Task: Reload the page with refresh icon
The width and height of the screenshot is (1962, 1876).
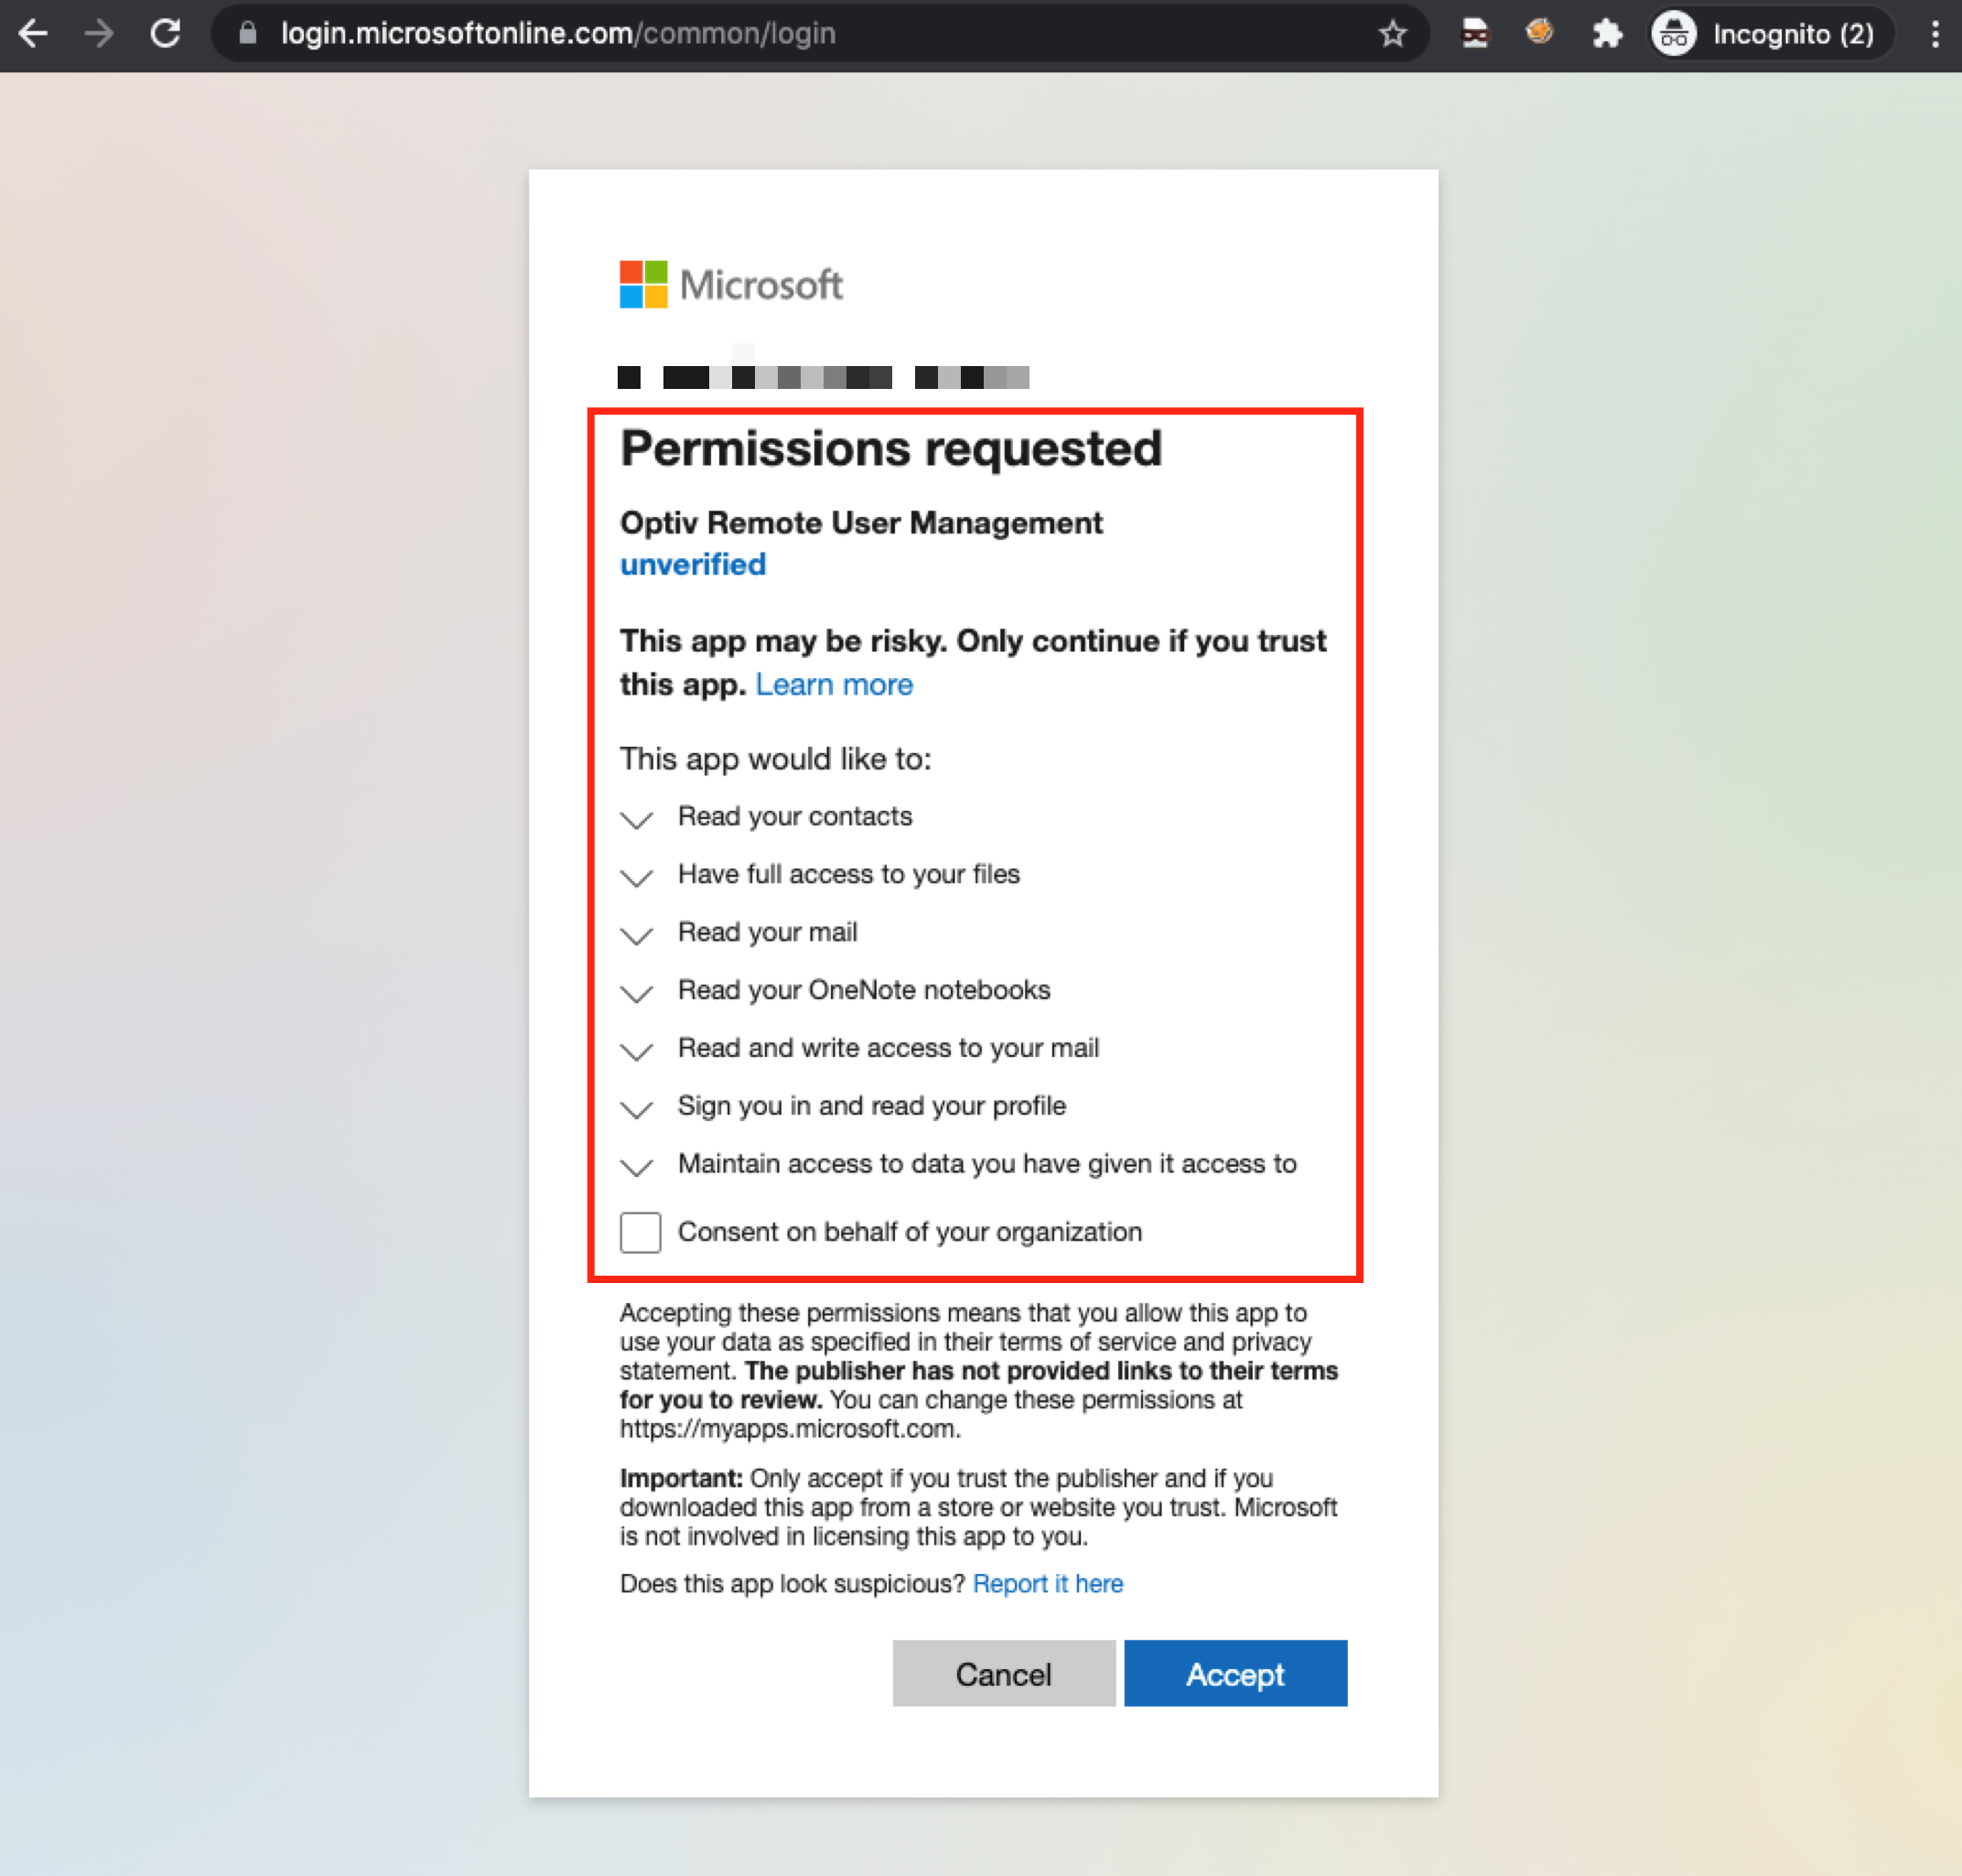Action: (x=165, y=34)
